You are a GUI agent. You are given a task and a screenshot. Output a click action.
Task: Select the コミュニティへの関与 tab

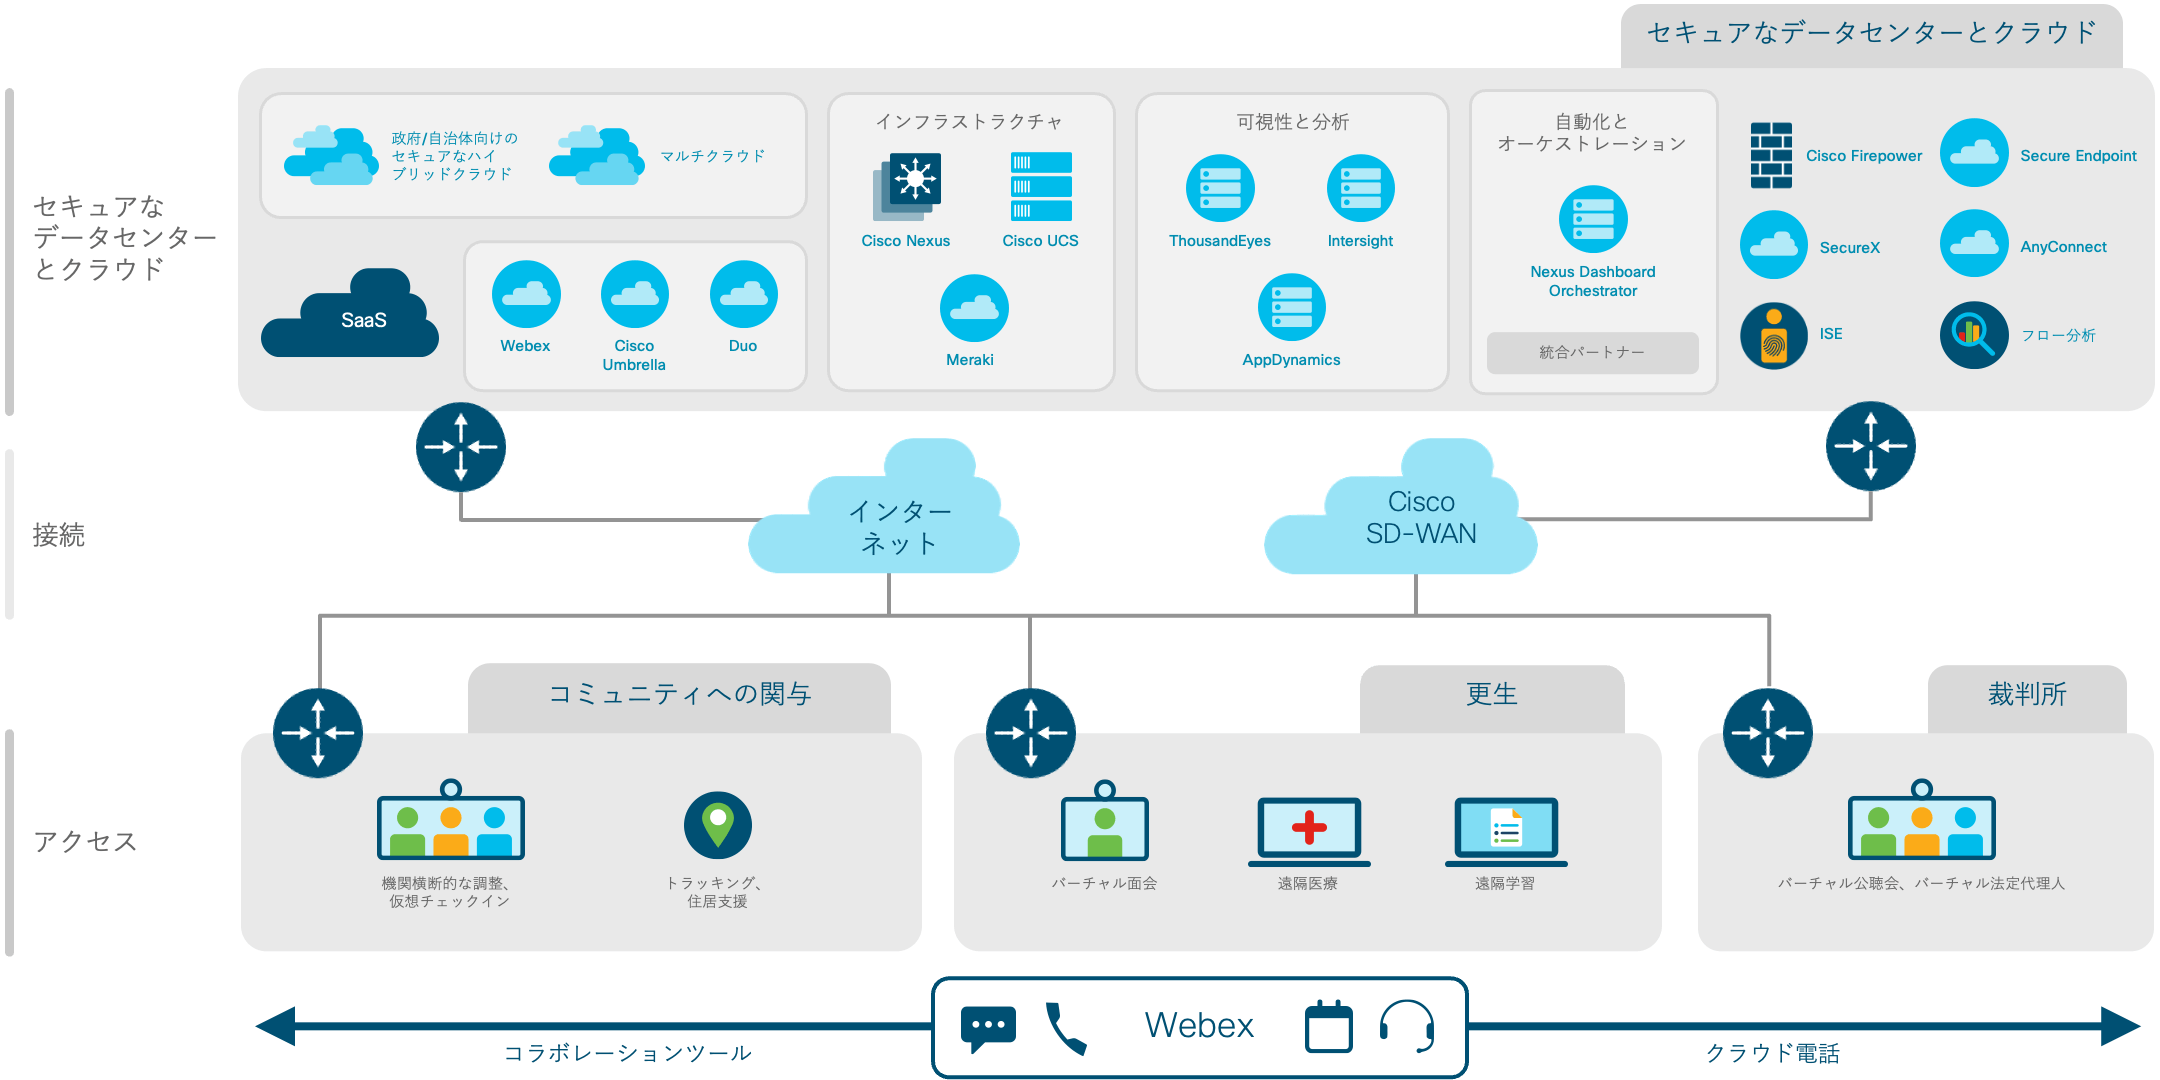click(x=679, y=697)
